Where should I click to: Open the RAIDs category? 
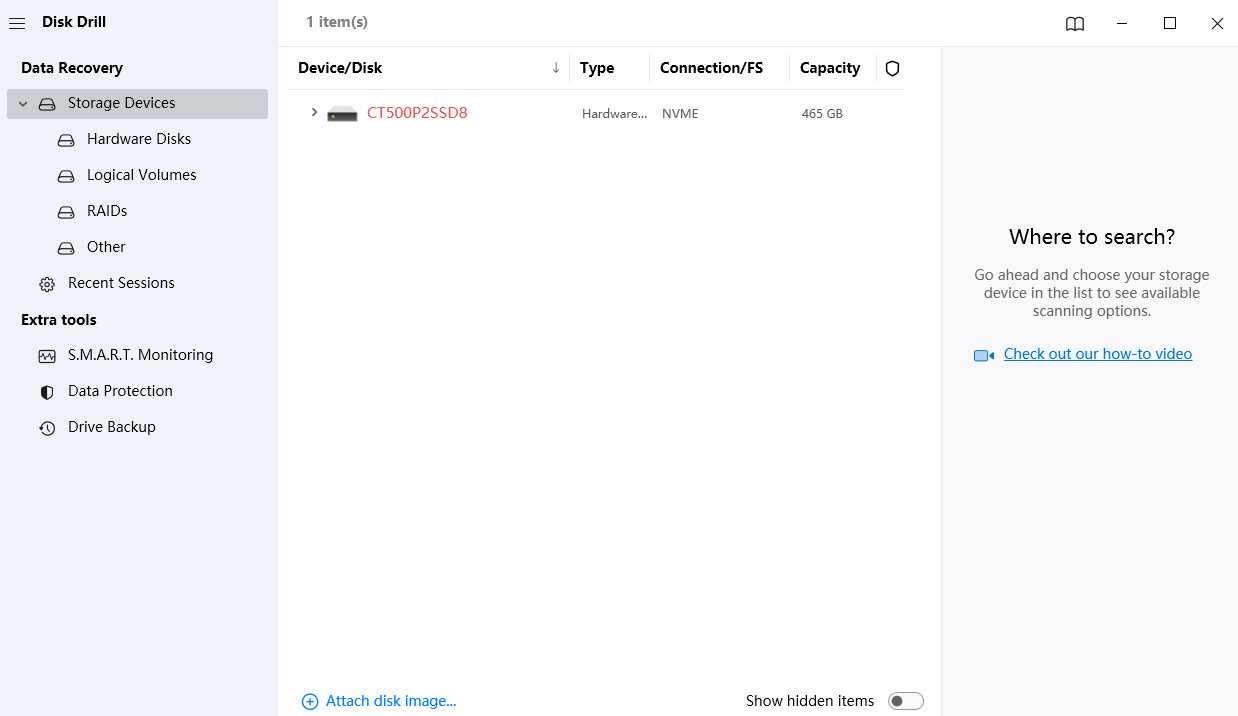[107, 211]
